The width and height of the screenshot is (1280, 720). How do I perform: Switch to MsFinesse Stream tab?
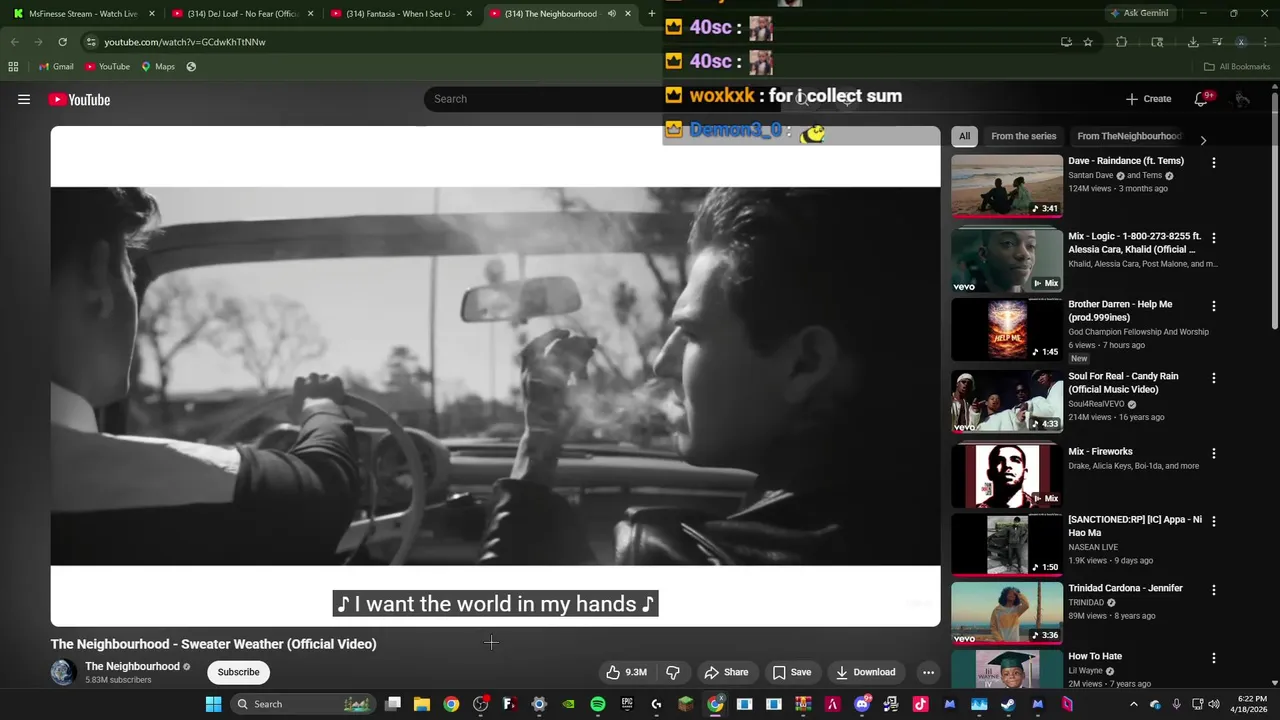click(83, 14)
